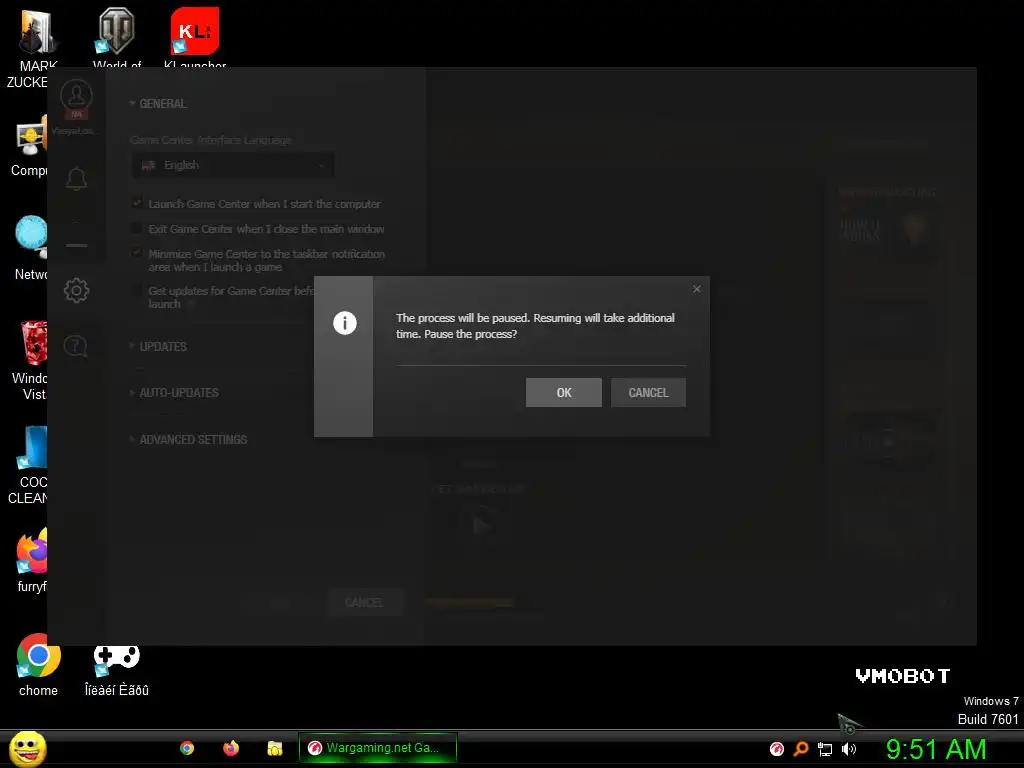Open the Computer desktop icon
Image resolution: width=1024 pixels, height=768 pixels.
point(29,147)
